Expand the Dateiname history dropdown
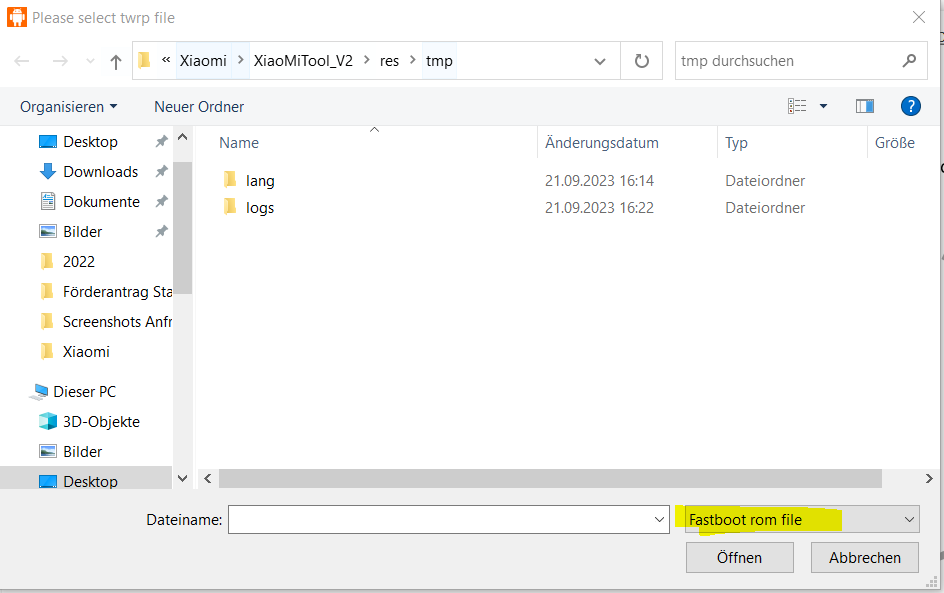The height and width of the screenshot is (593, 944). coord(659,519)
